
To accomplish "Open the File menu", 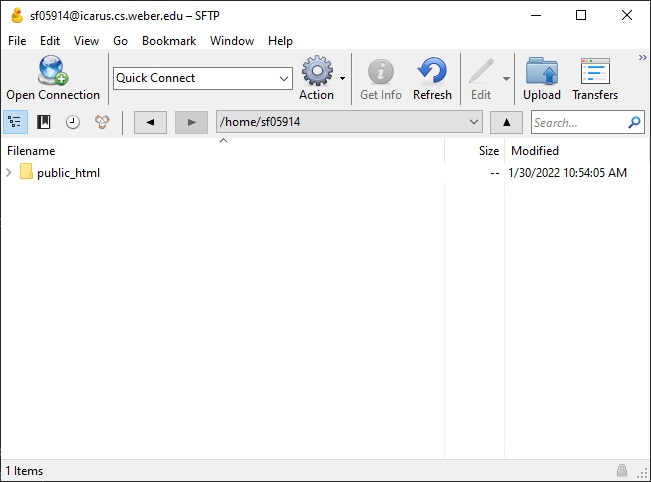I will click(x=17, y=41).
